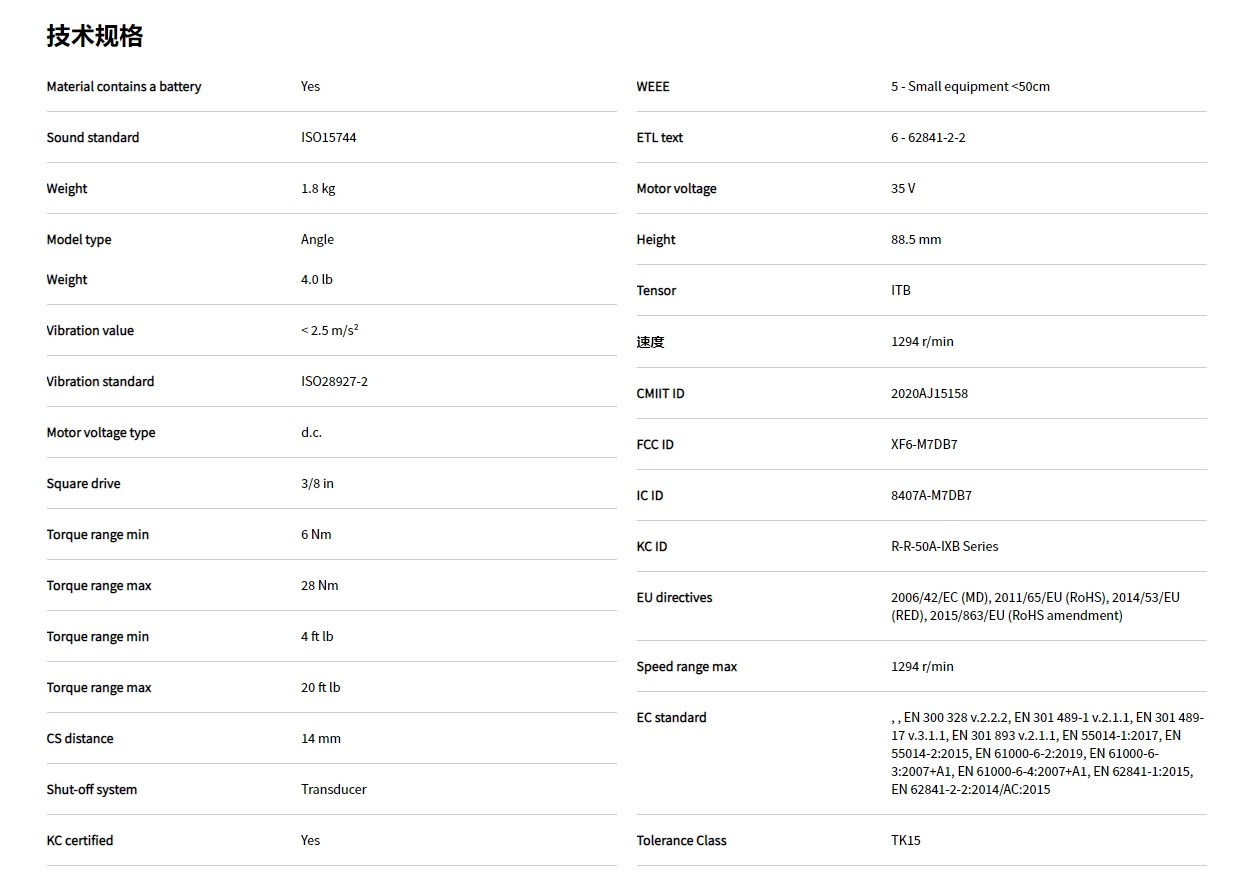
Task: Select the CMIIT ID value 2020AJ15158
Action: [x=929, y=393]
